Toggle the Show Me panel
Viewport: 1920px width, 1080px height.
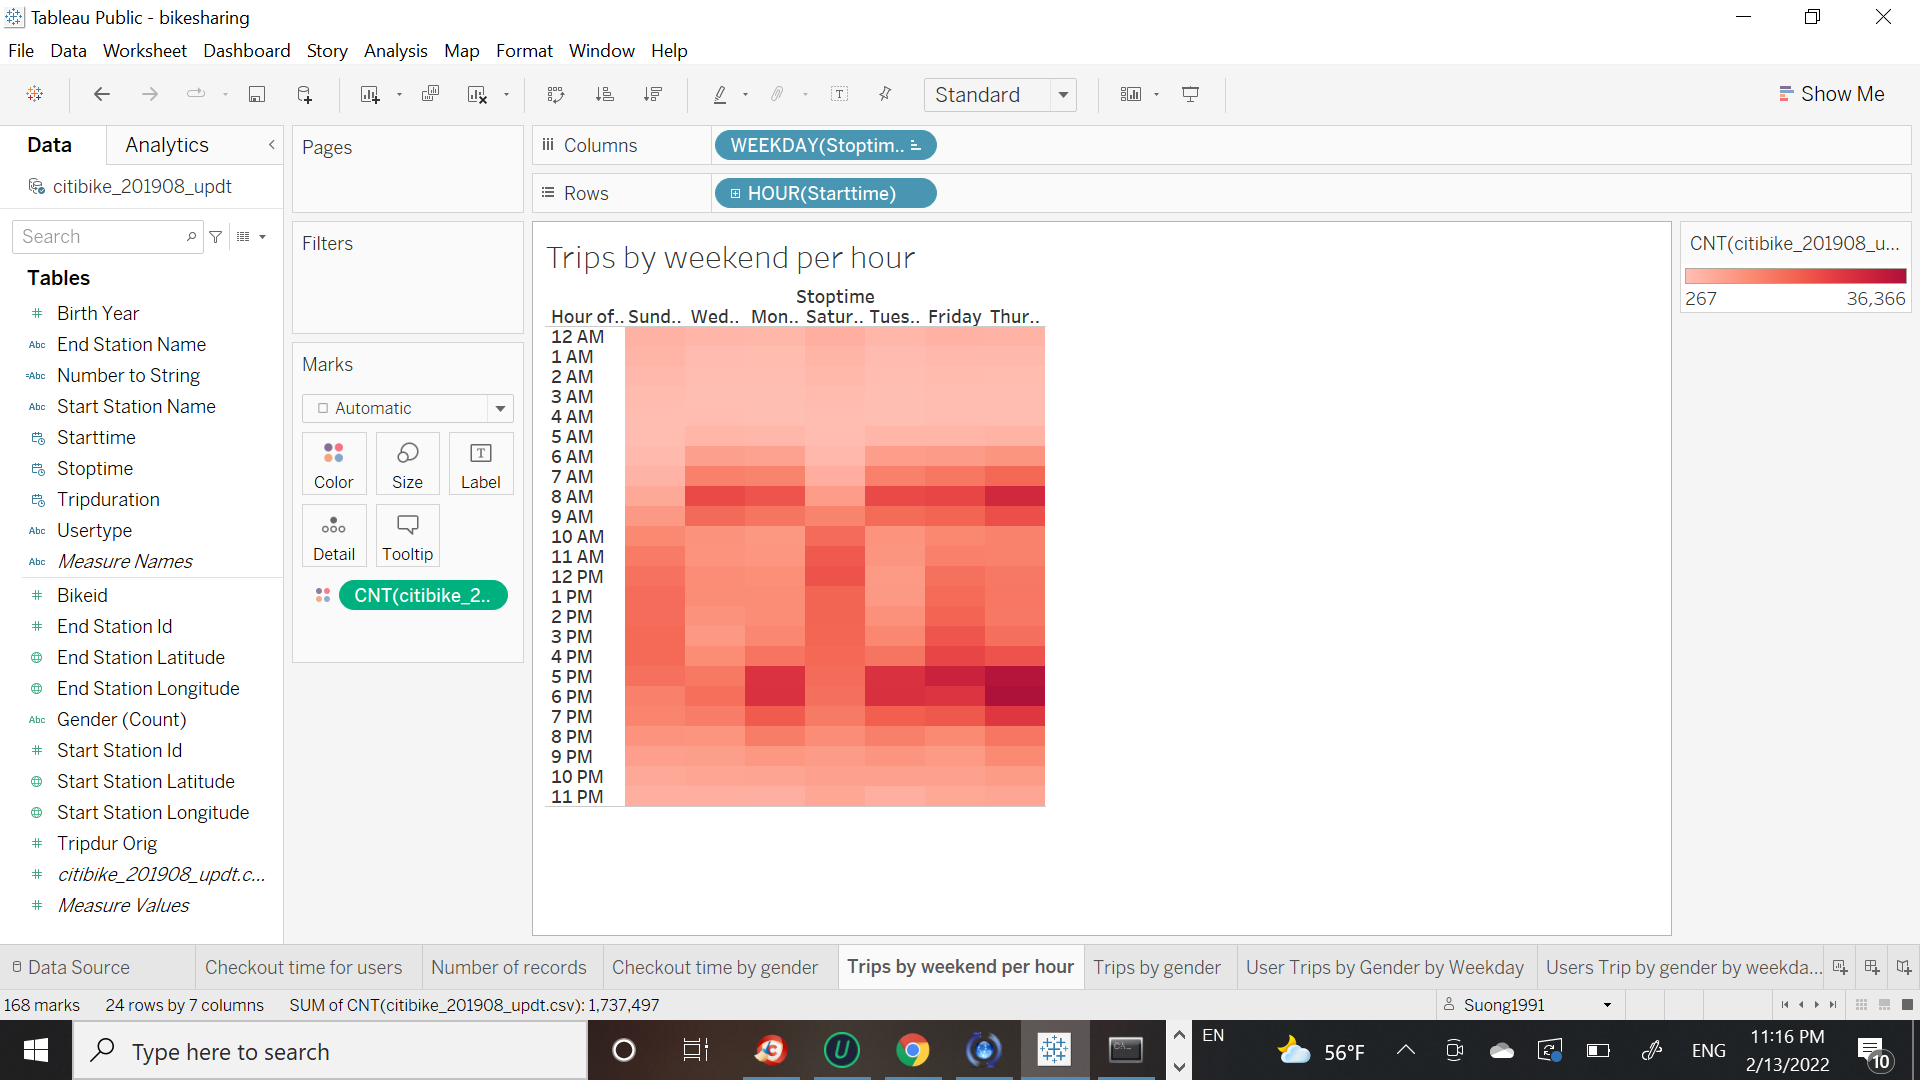[1832, 94]
